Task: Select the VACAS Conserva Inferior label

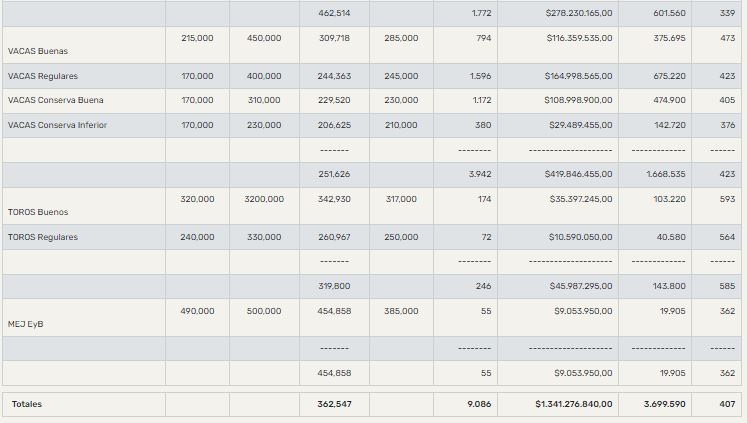Action: (57, 125)
